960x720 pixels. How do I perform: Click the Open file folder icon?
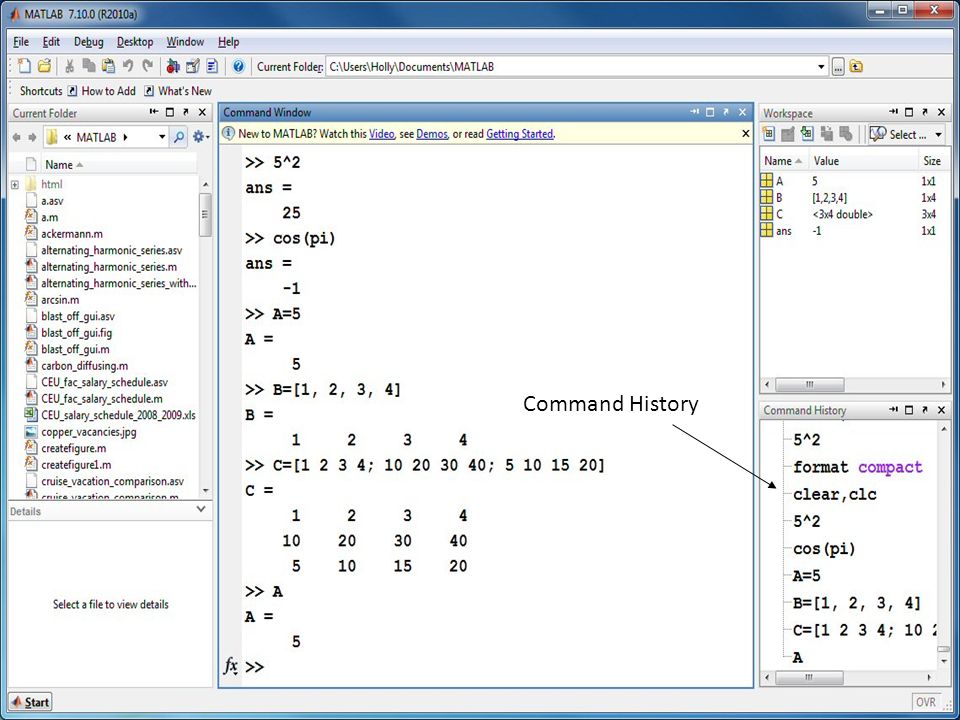pyautogui.click(x=44, y=66)
